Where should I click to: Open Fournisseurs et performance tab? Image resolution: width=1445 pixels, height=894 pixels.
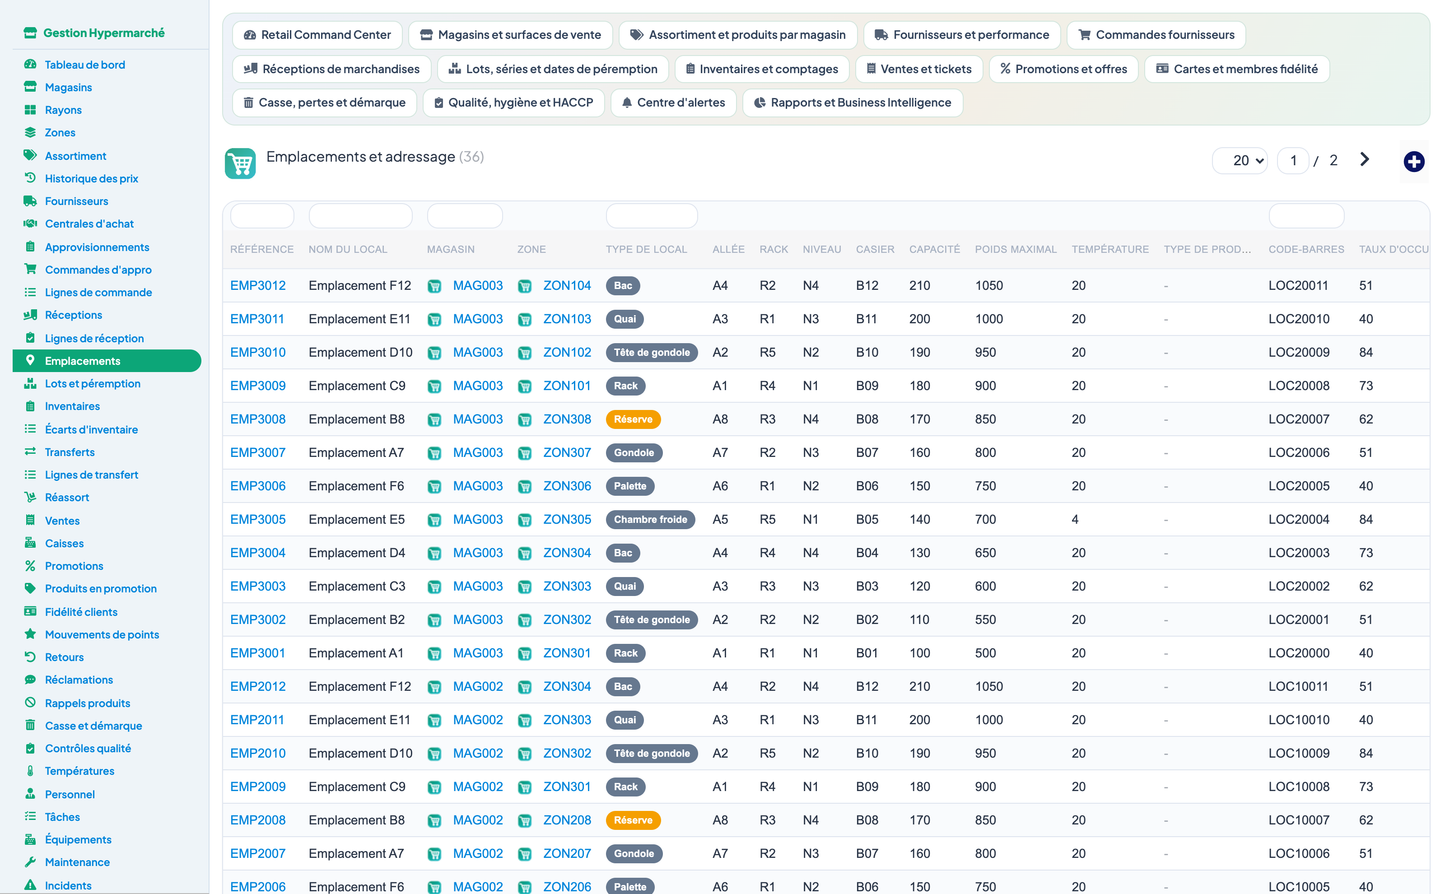[x=962, y=35]
